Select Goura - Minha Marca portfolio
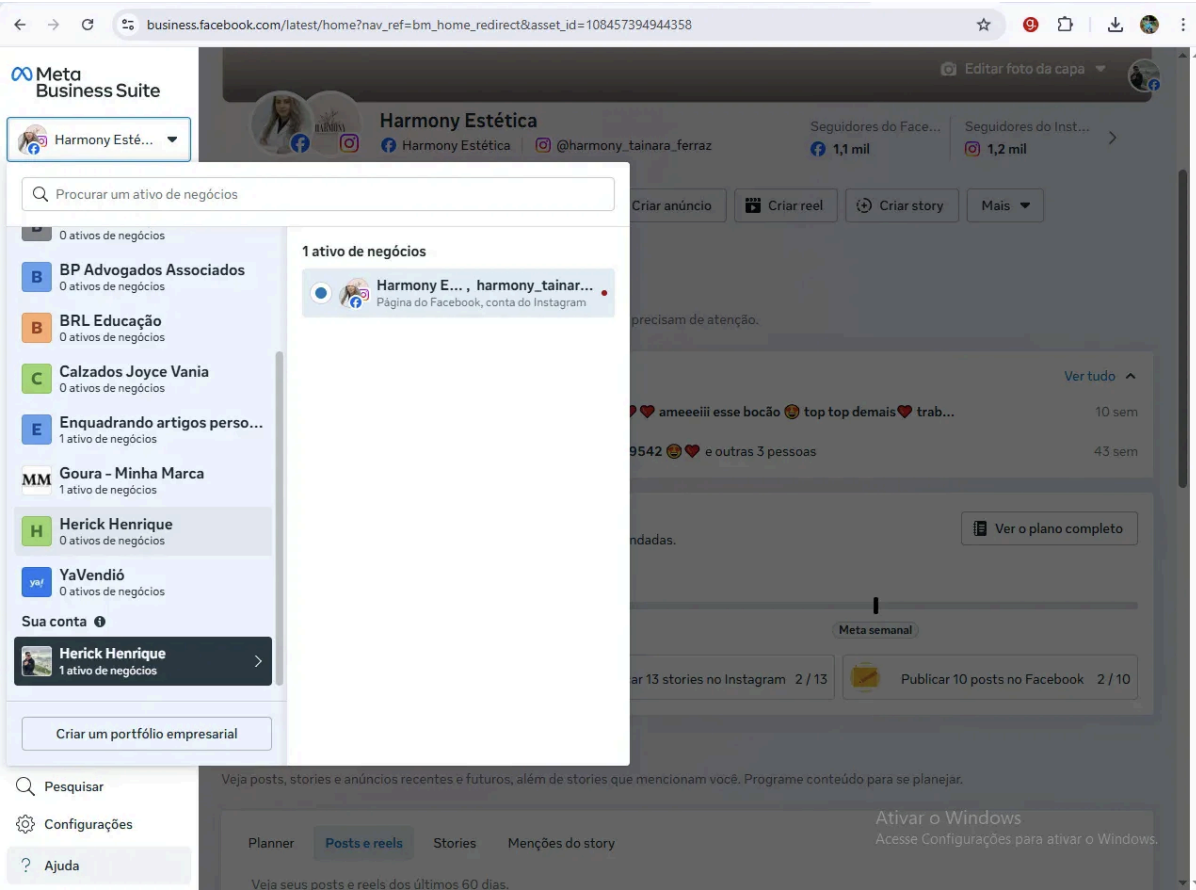Viewport: 1196px width, 890px height. tap(143, 480)
